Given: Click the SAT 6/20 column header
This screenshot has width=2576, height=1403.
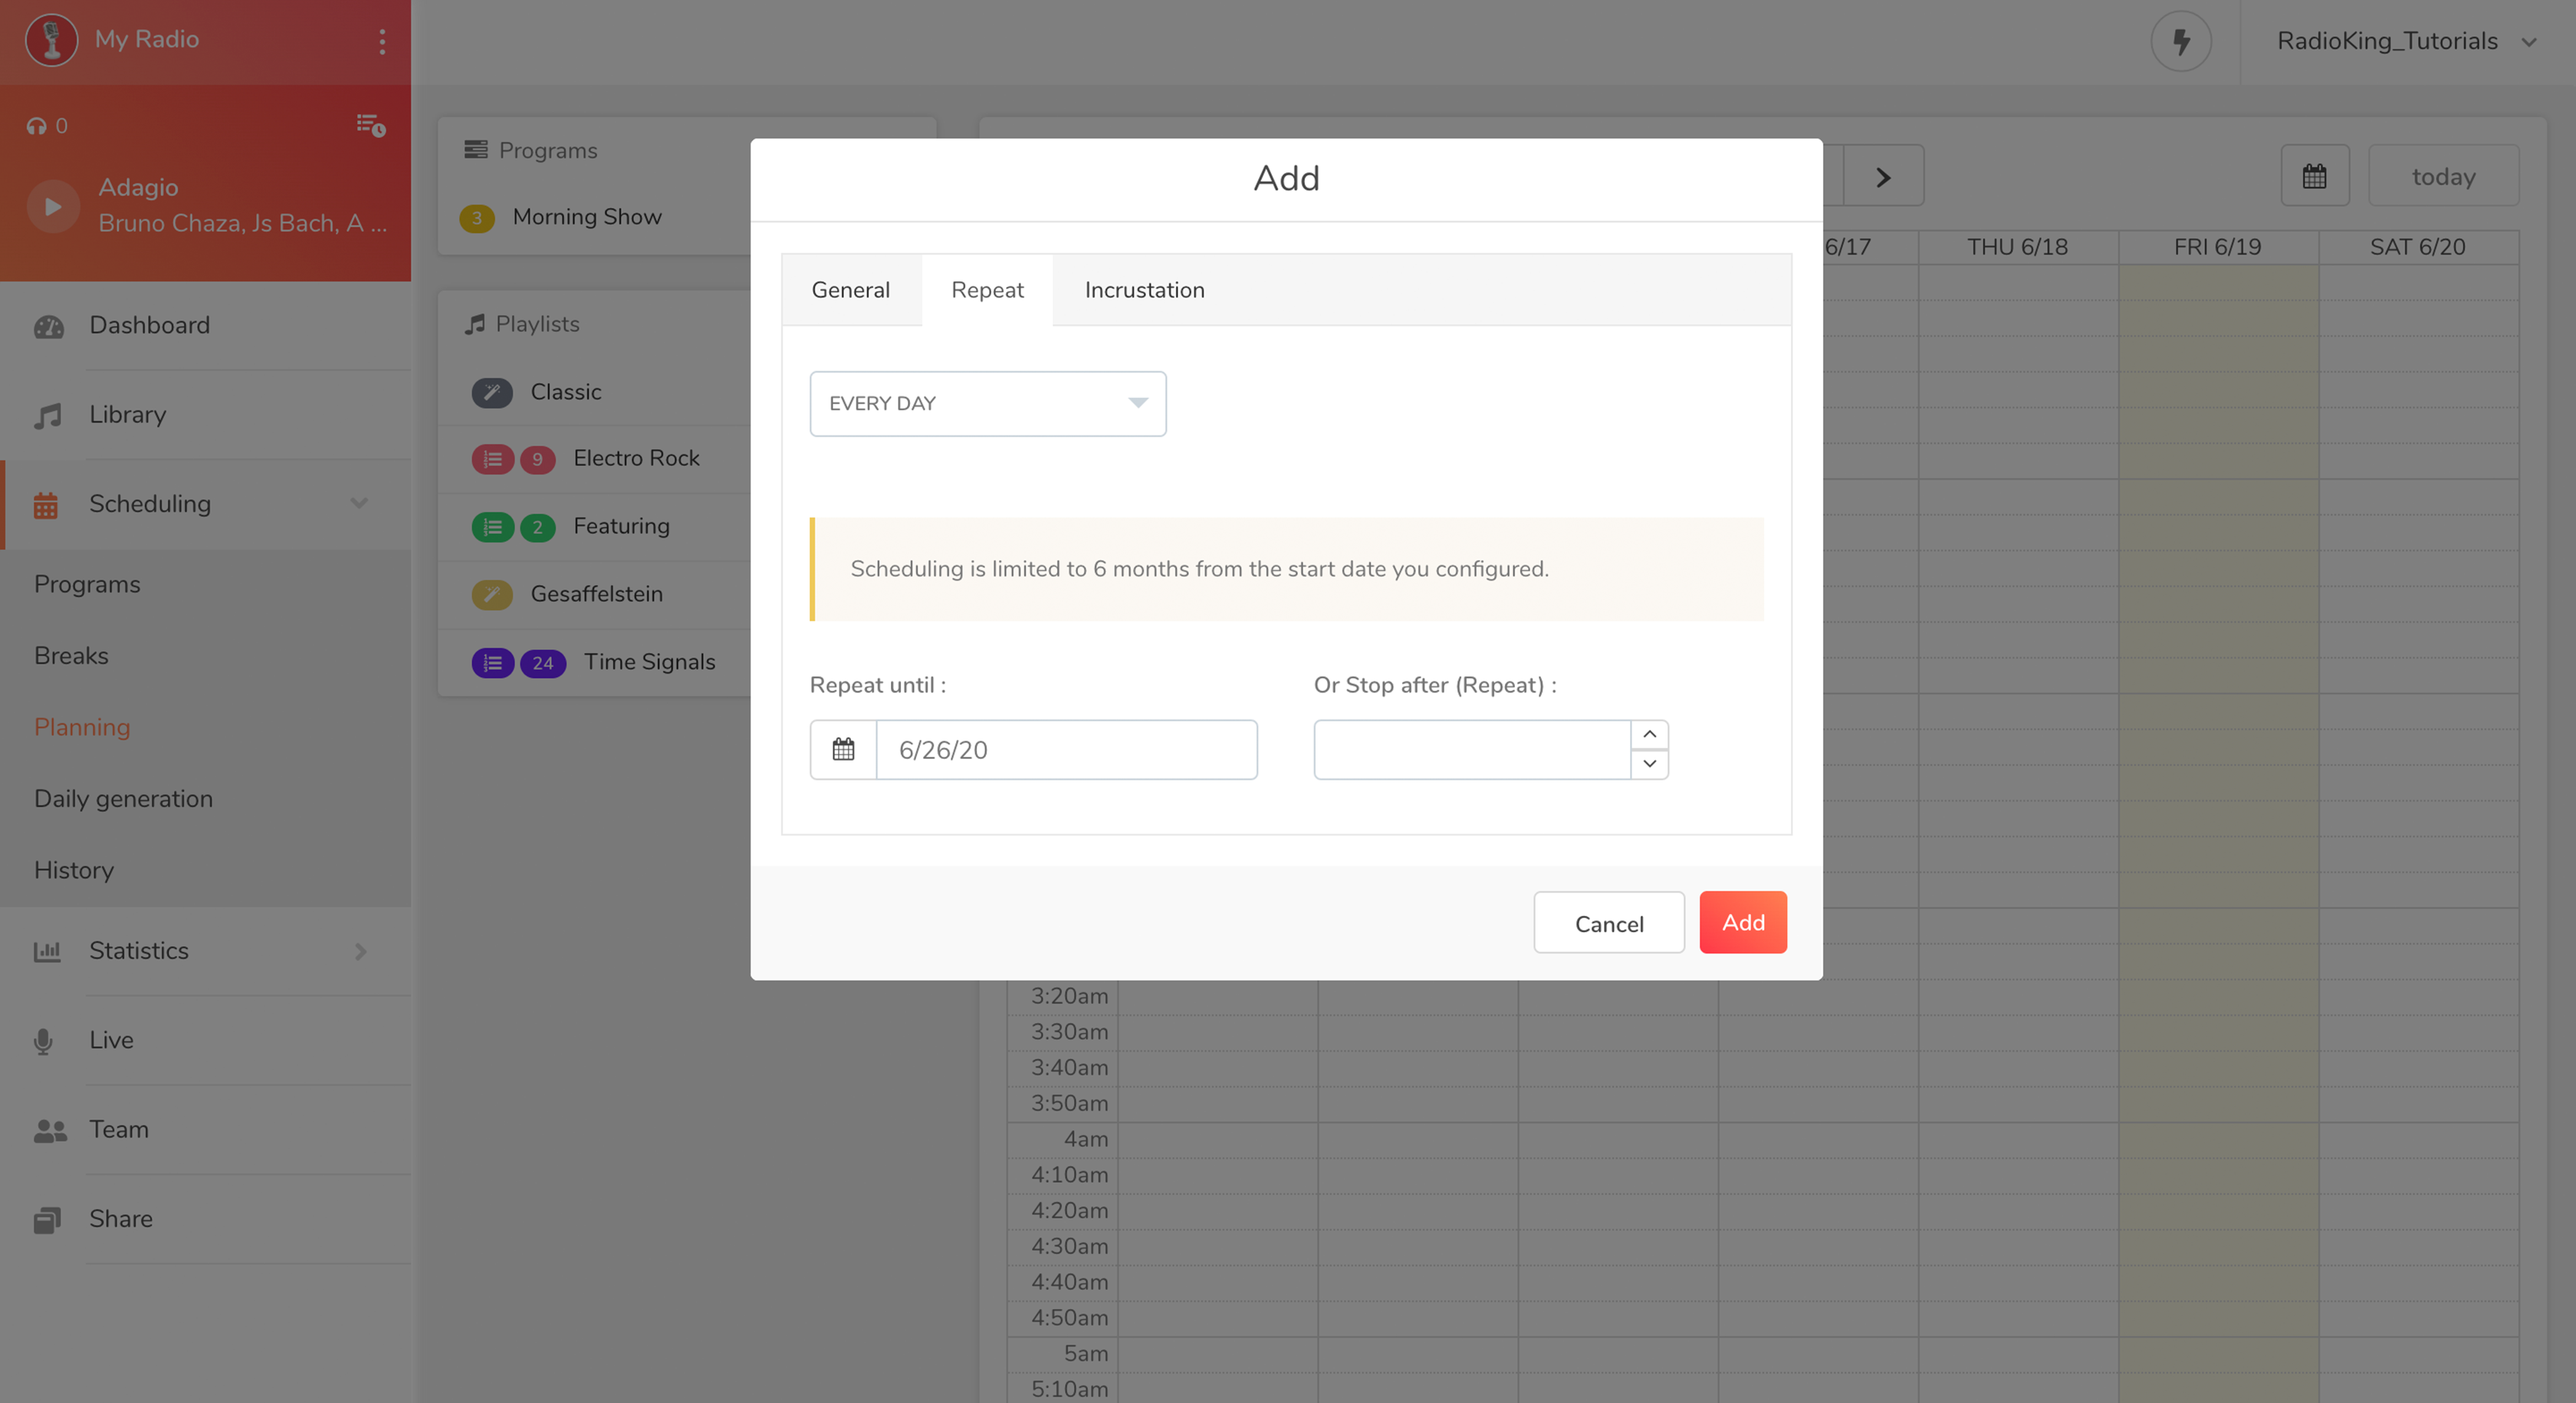Looking at the screenshot, I should [2417, 247].
